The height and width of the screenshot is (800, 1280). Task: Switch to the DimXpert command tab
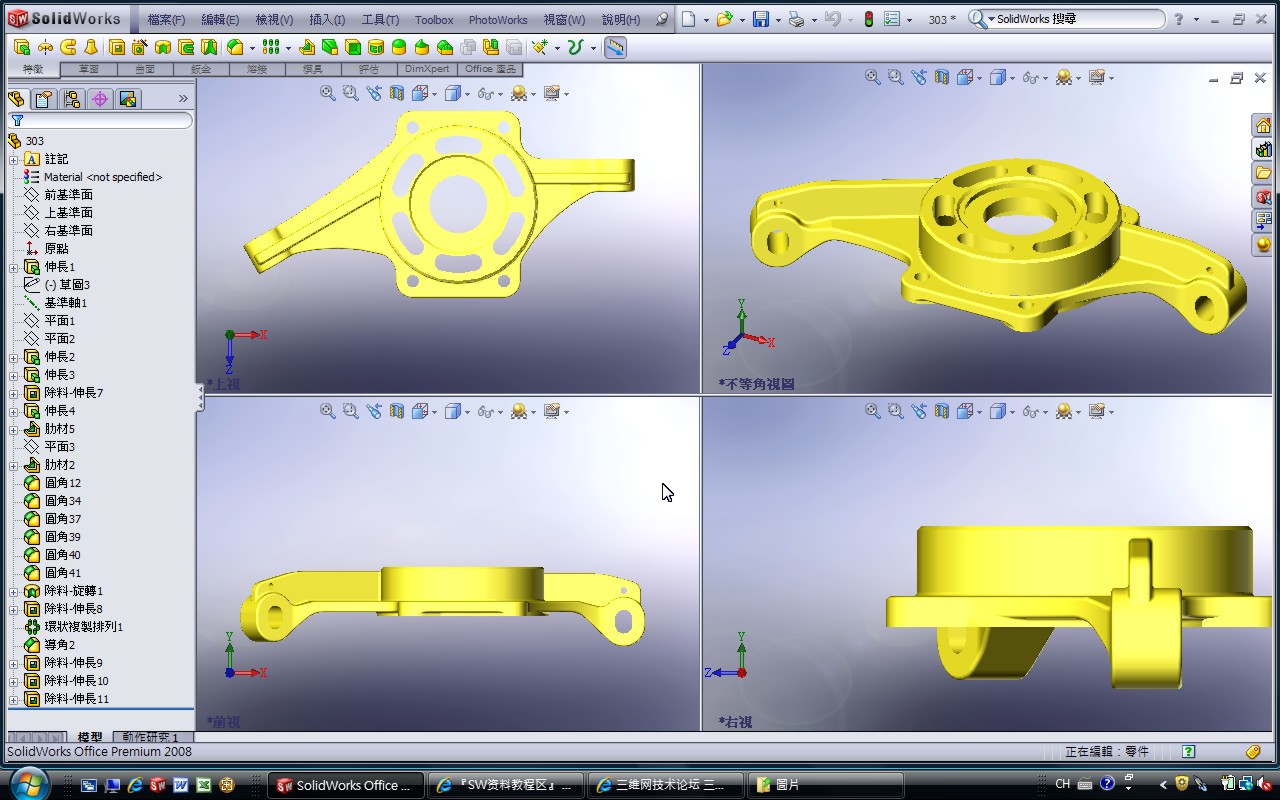(428, 69)
